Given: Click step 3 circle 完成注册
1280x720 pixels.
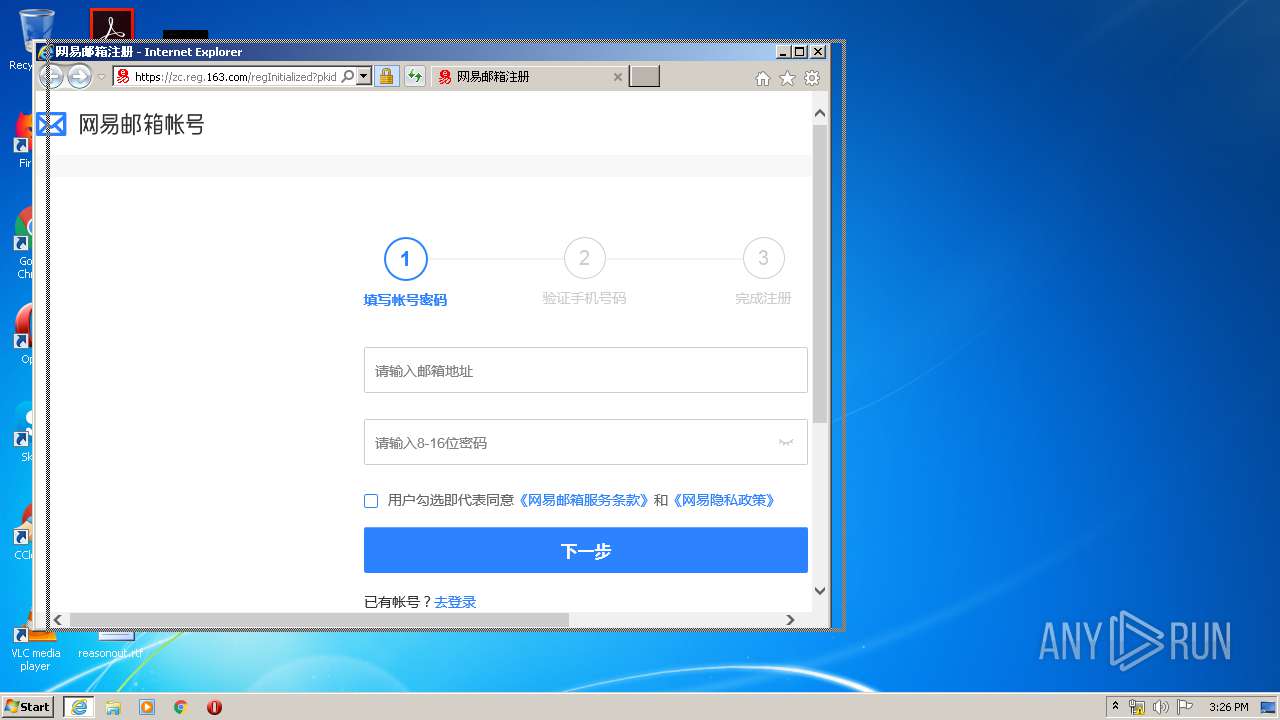Looking at the screenshot, I should pyautogui.click(x=763, y=259).
